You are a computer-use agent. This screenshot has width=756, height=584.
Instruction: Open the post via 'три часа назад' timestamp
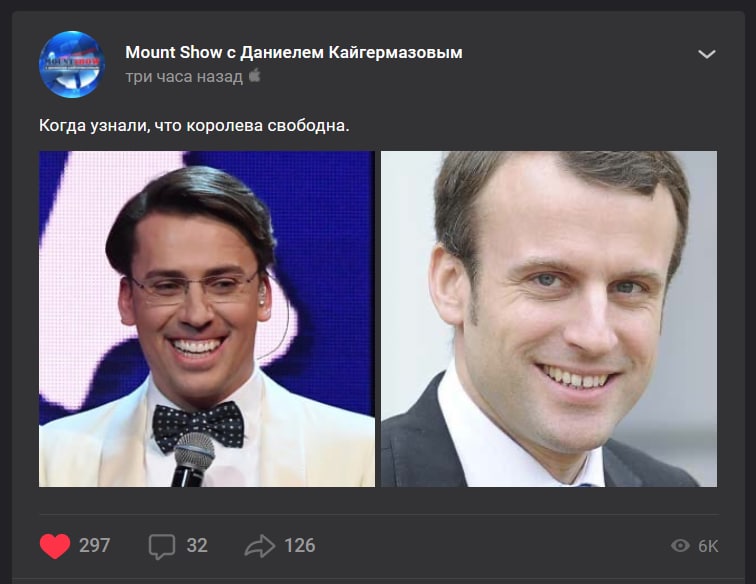[x=184, y=77]
